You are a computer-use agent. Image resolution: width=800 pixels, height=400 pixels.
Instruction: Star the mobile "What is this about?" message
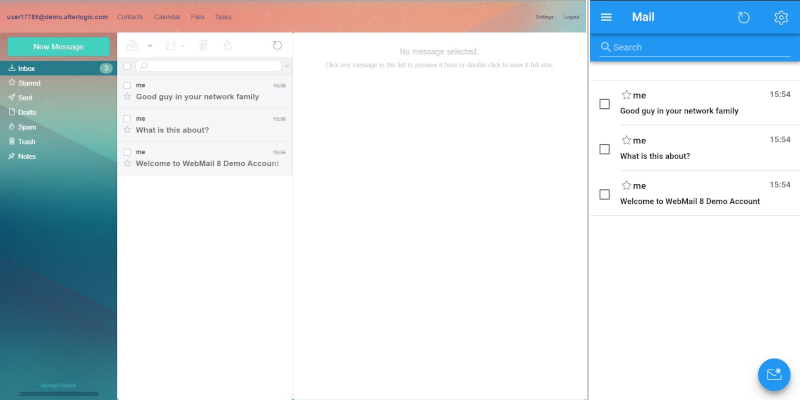pyautogui.click(x=627, y=140)
